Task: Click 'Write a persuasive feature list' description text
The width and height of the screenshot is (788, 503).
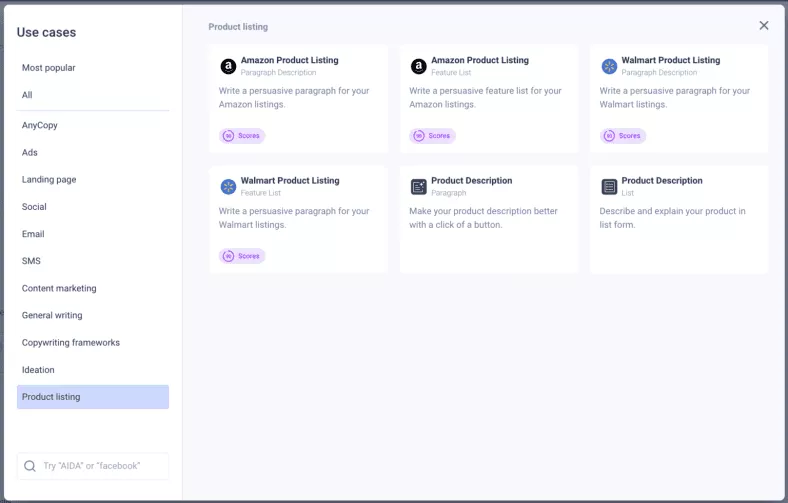Action: pos(485,97)
